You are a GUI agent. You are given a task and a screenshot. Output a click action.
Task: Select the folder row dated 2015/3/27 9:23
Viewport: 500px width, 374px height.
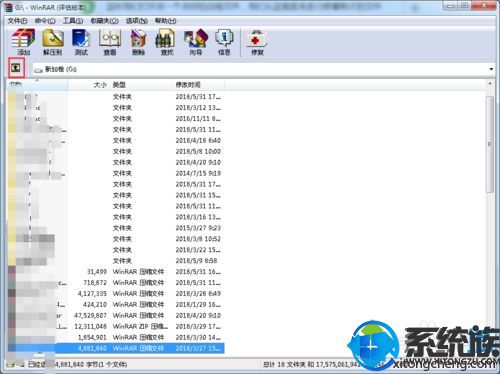pos(116,228)
